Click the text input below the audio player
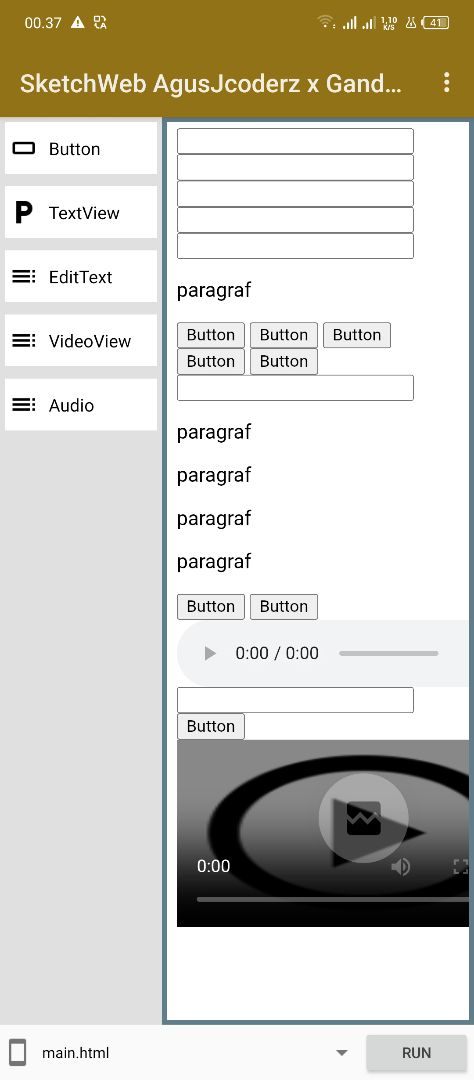The height and width of the screenshot is (1080, 474). [295, 700]
